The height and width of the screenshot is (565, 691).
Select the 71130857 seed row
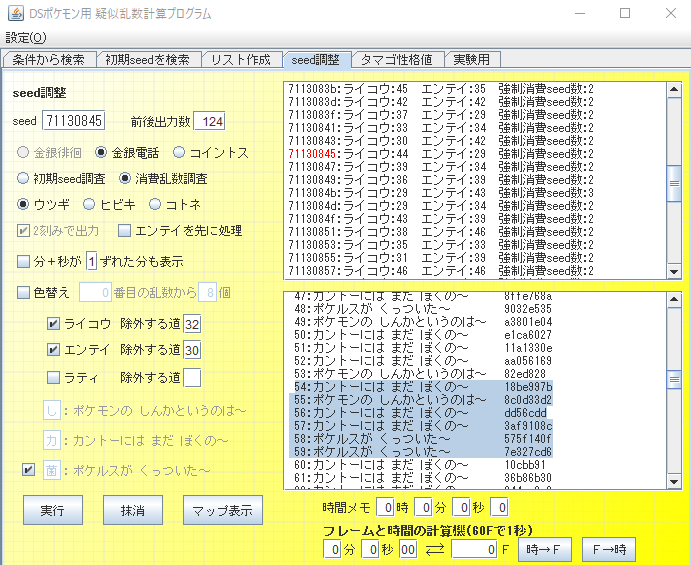pyautogui.click(x=441, y=271)
